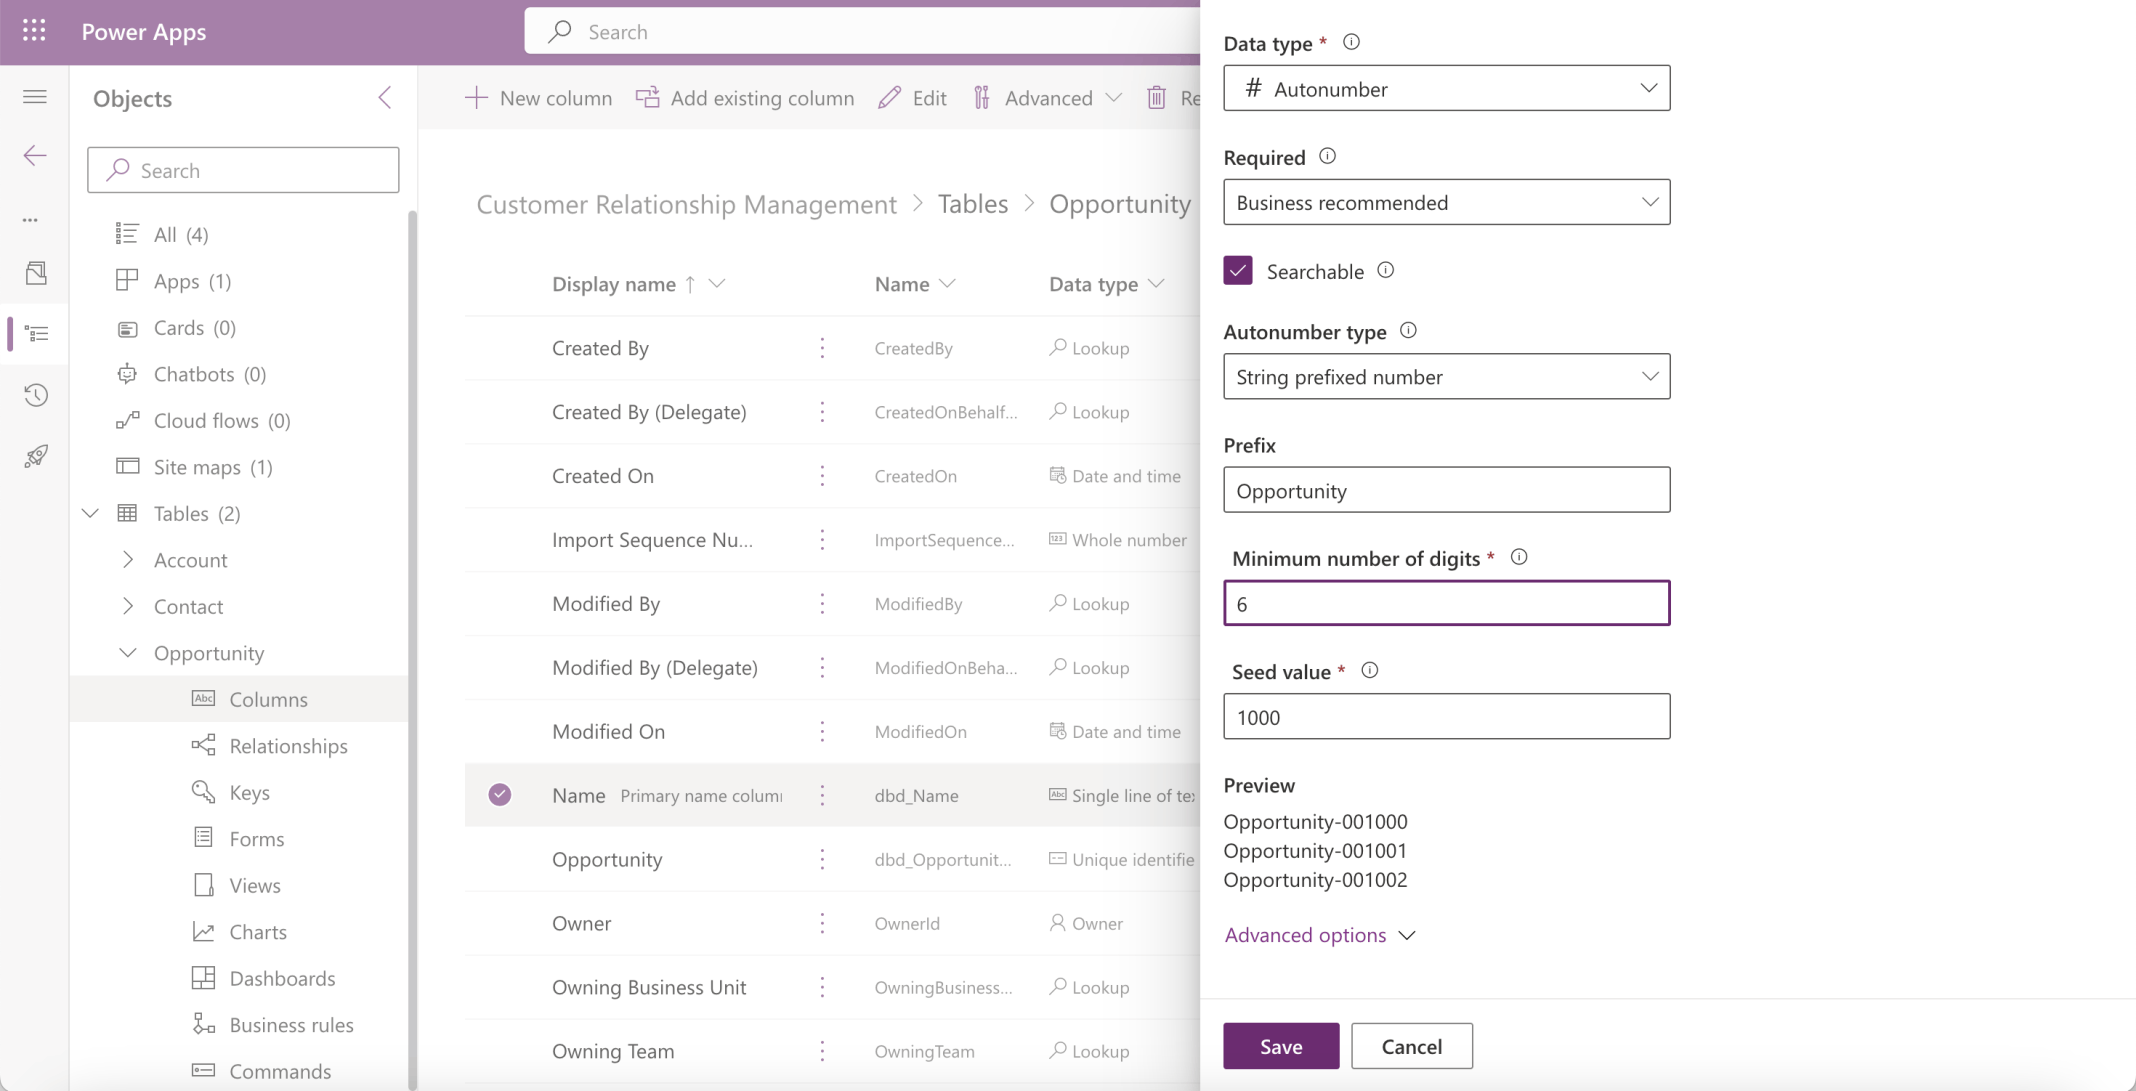This screenshot has width=2136, height=1091.
Task: Deselect the Name row checkmark
Action: coord(500,795)
